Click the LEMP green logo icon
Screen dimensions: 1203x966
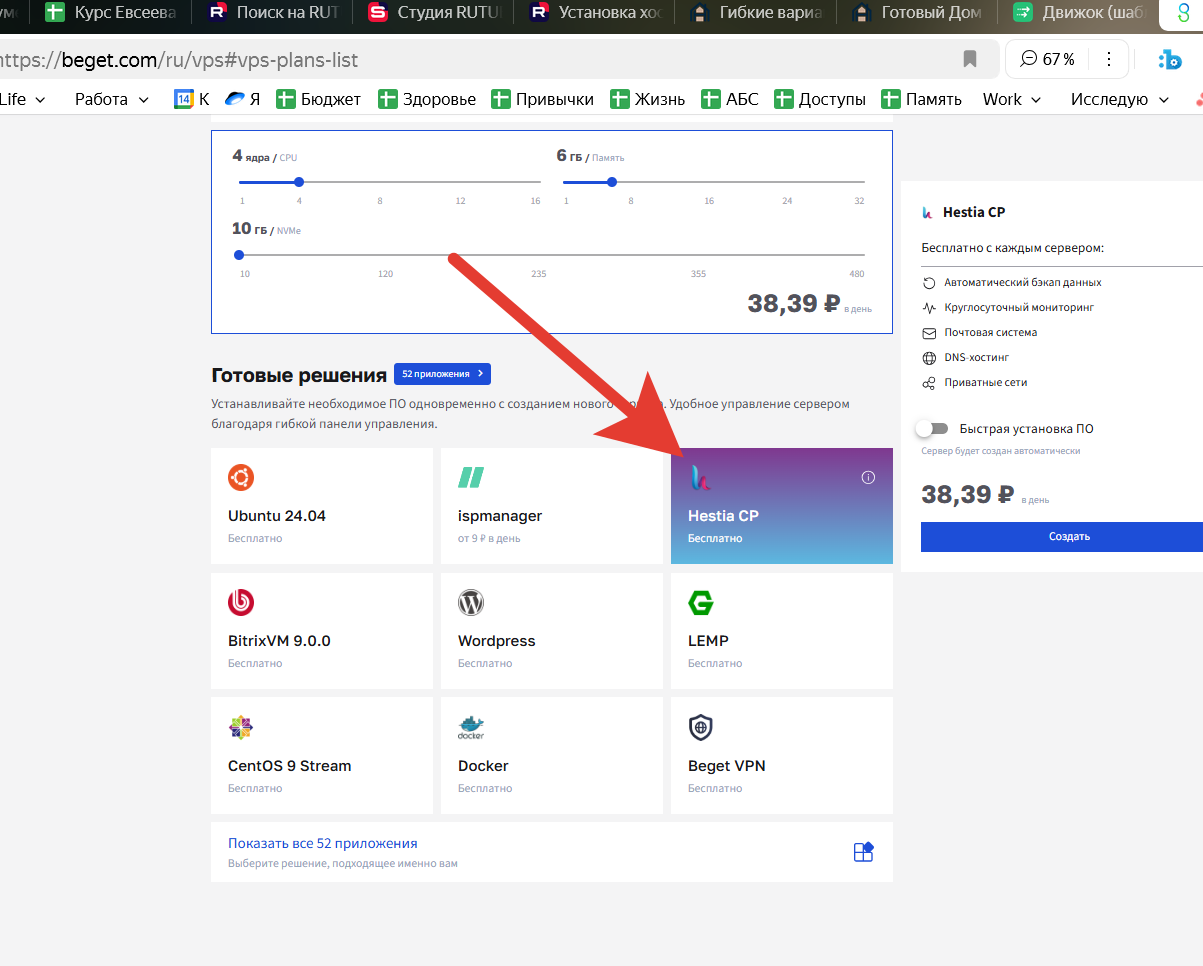[x=701, y=602]
